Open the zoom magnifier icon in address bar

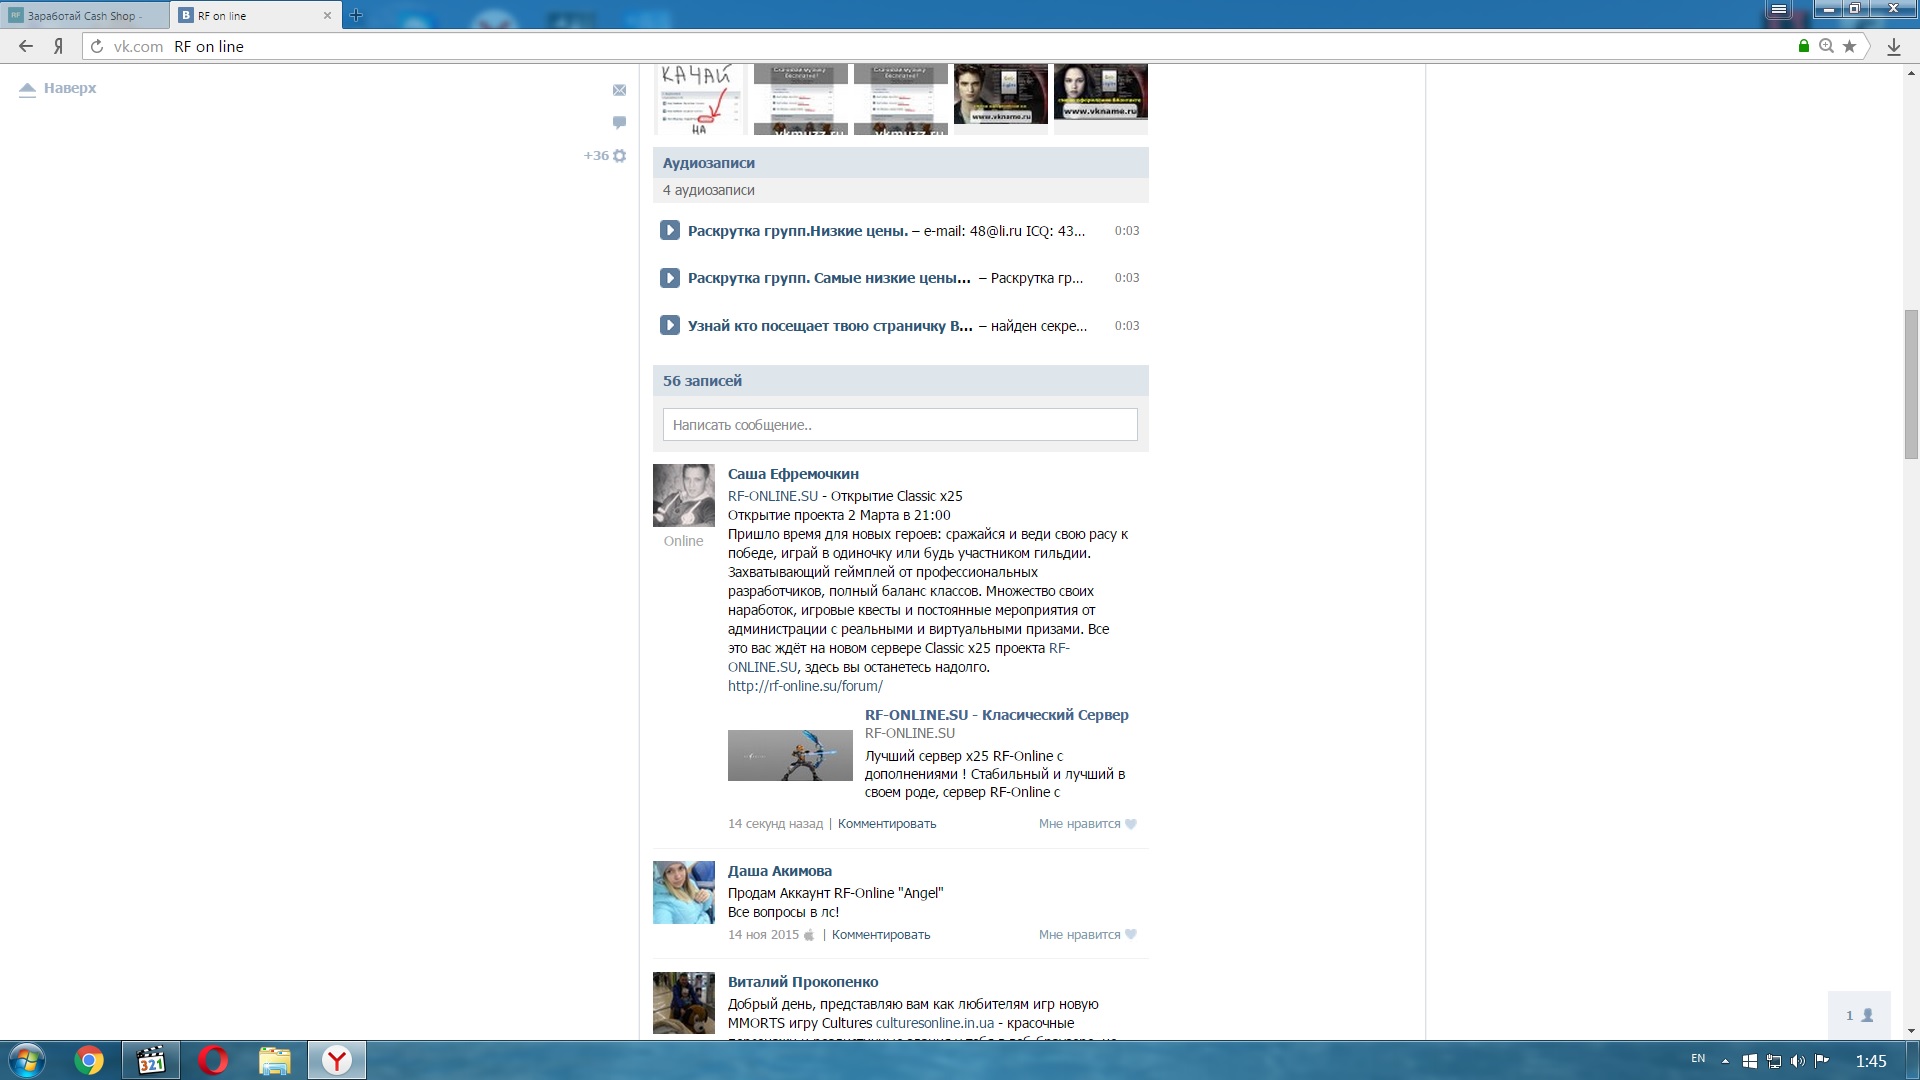point(1826,46)
